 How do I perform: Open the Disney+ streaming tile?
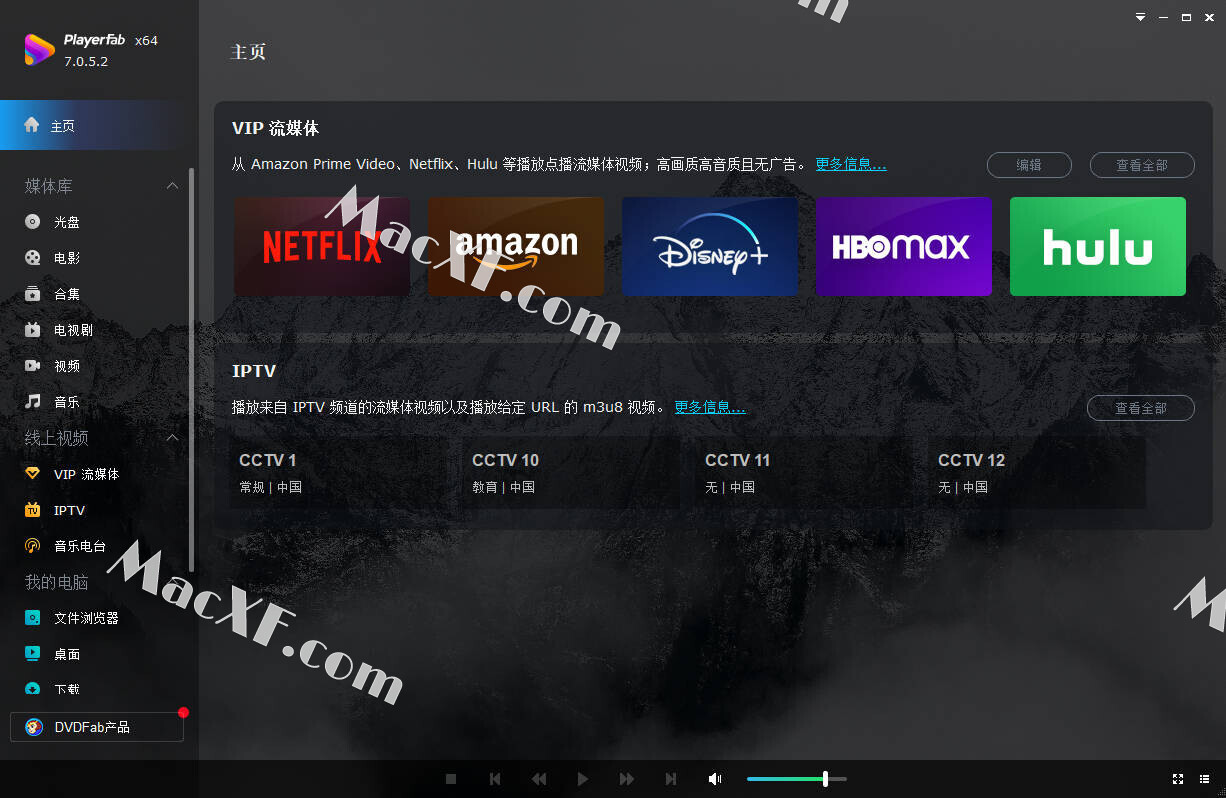(x=710, y=246)
